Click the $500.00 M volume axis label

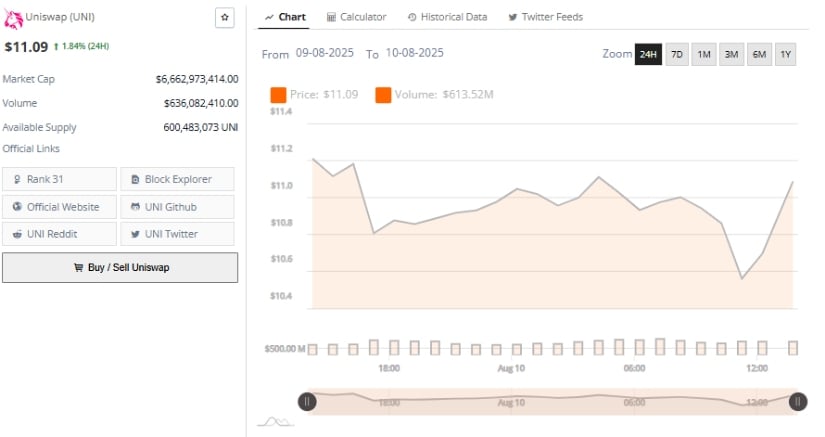(285, 349)
